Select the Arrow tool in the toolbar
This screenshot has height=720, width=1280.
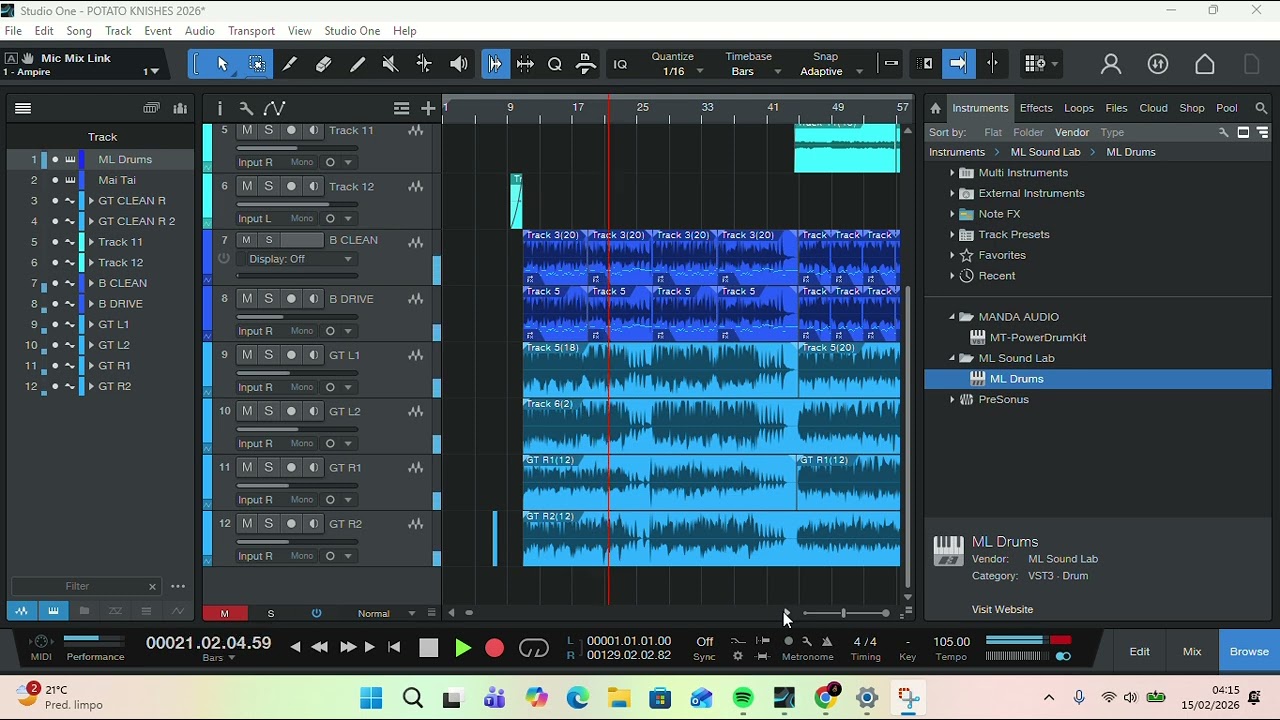click(x=222, y=64)
